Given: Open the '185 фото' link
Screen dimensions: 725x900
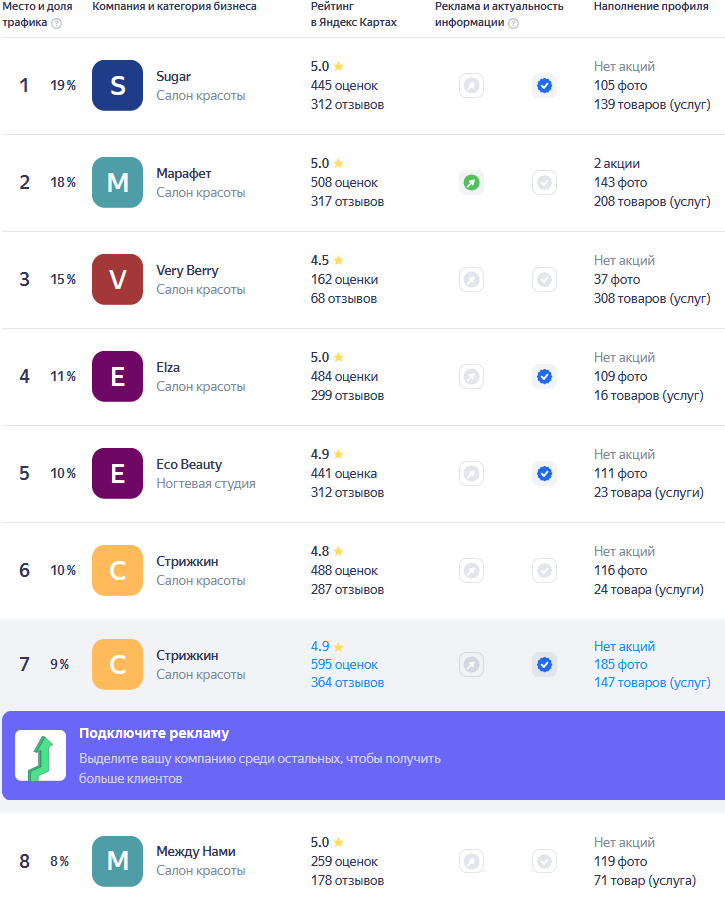Looking at the screenshot, I should 621,665.
